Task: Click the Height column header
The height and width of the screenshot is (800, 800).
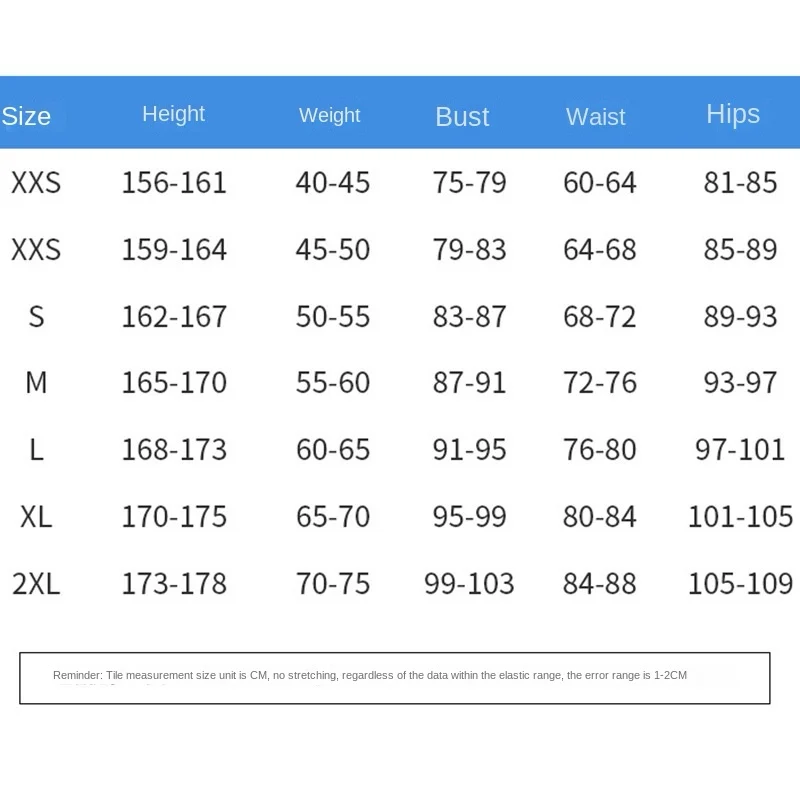Action: [x=173, y=114]
